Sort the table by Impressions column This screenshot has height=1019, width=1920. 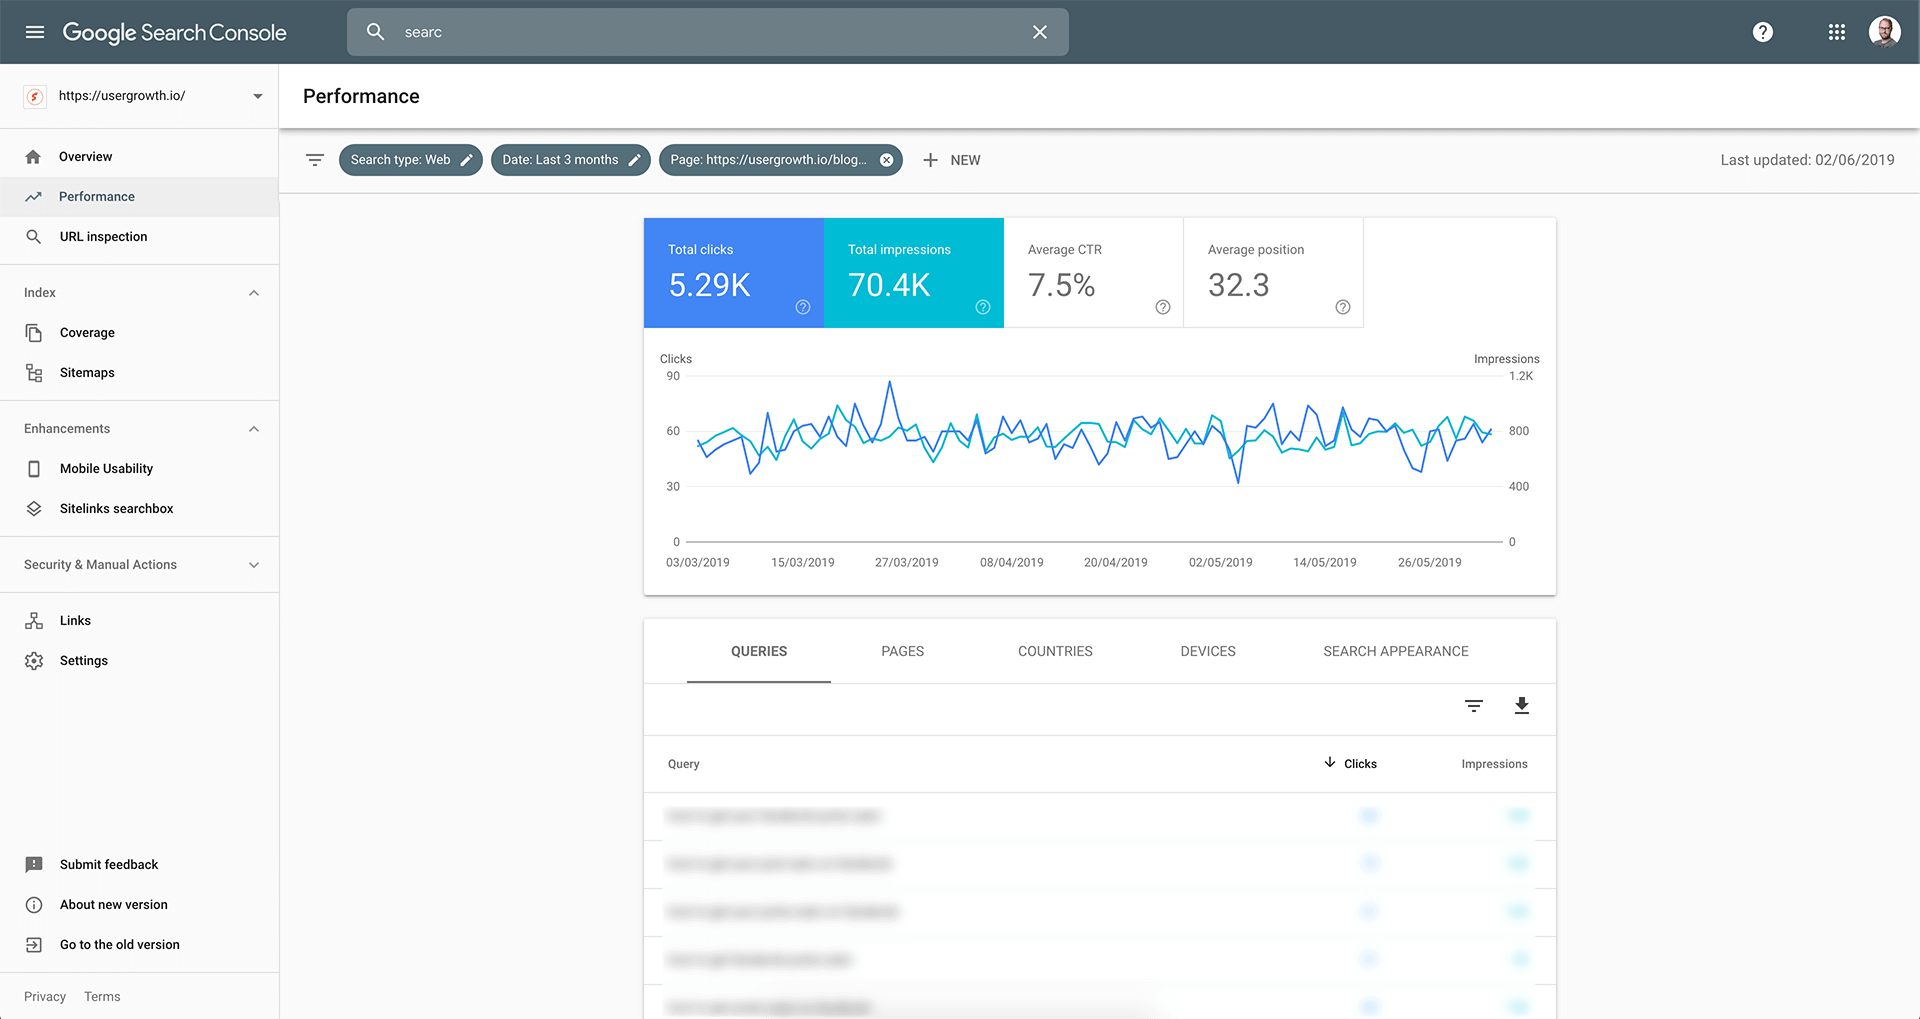1494,764
